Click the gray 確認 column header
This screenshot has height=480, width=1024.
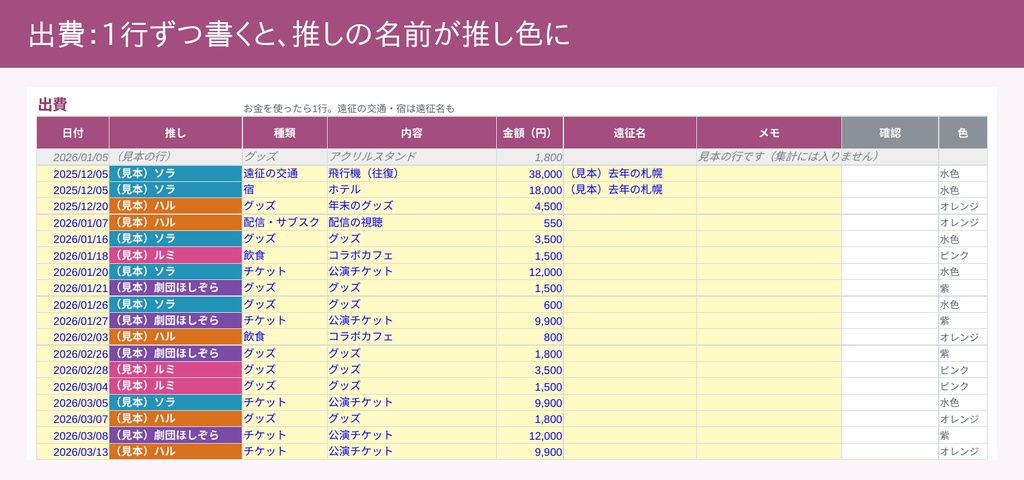(890, 133)
